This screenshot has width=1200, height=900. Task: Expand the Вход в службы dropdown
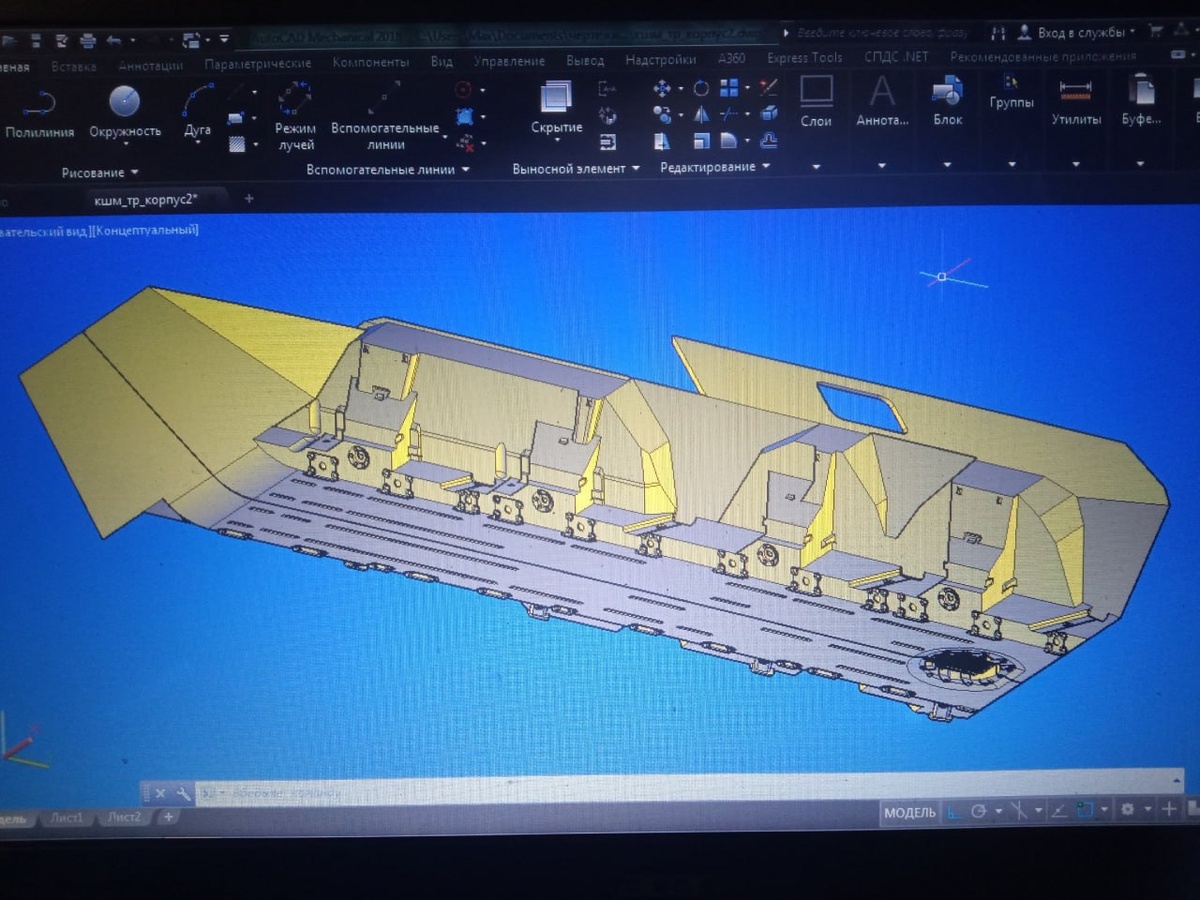click(x=1132, y=32)
